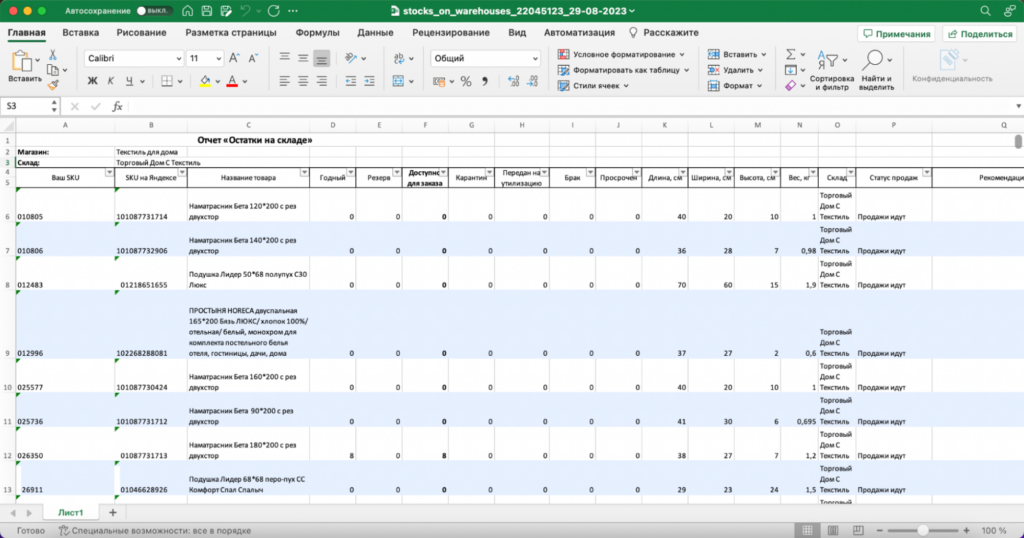
Task: Open the Формулы ribbon tab
Action: tap(317, 33)
